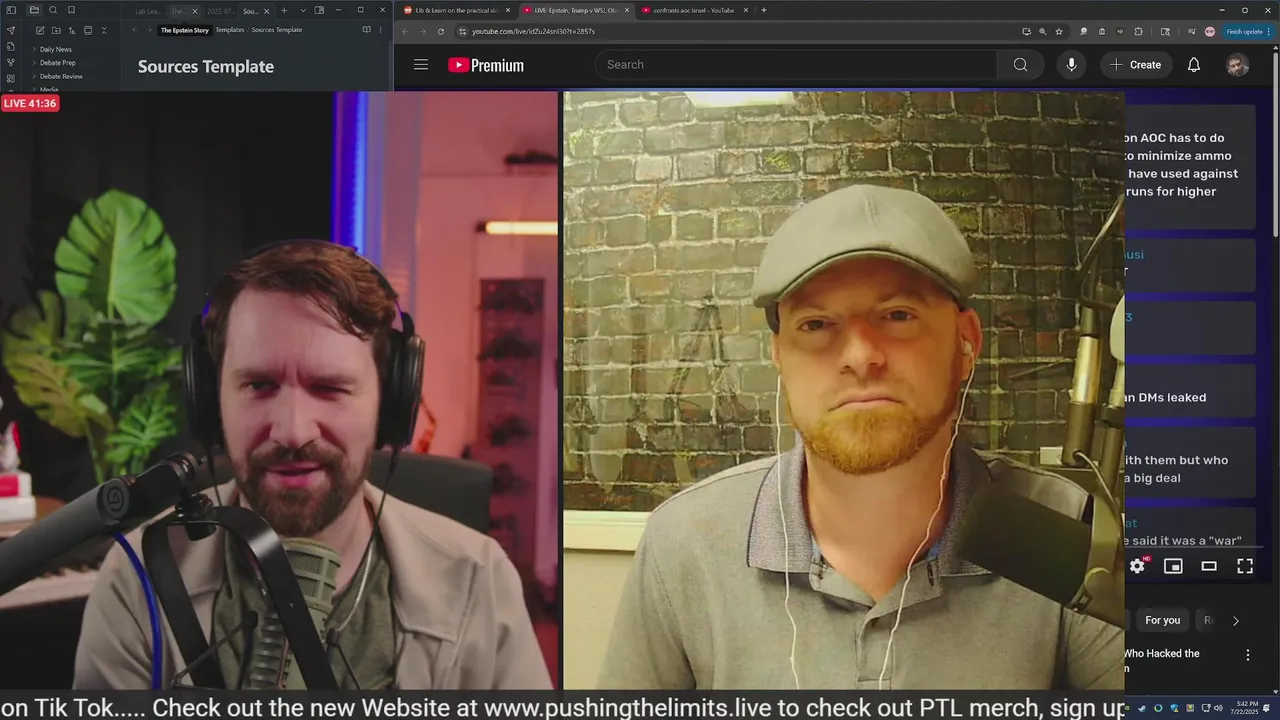The height and width of the screenshot is (720, 1280).
Task: Click the LIVE 41:36 indicator badge
Action: [30, 103]
